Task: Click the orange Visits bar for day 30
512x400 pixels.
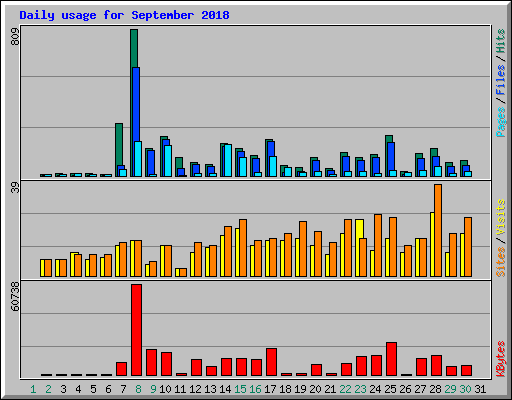Action: point(468,247)
